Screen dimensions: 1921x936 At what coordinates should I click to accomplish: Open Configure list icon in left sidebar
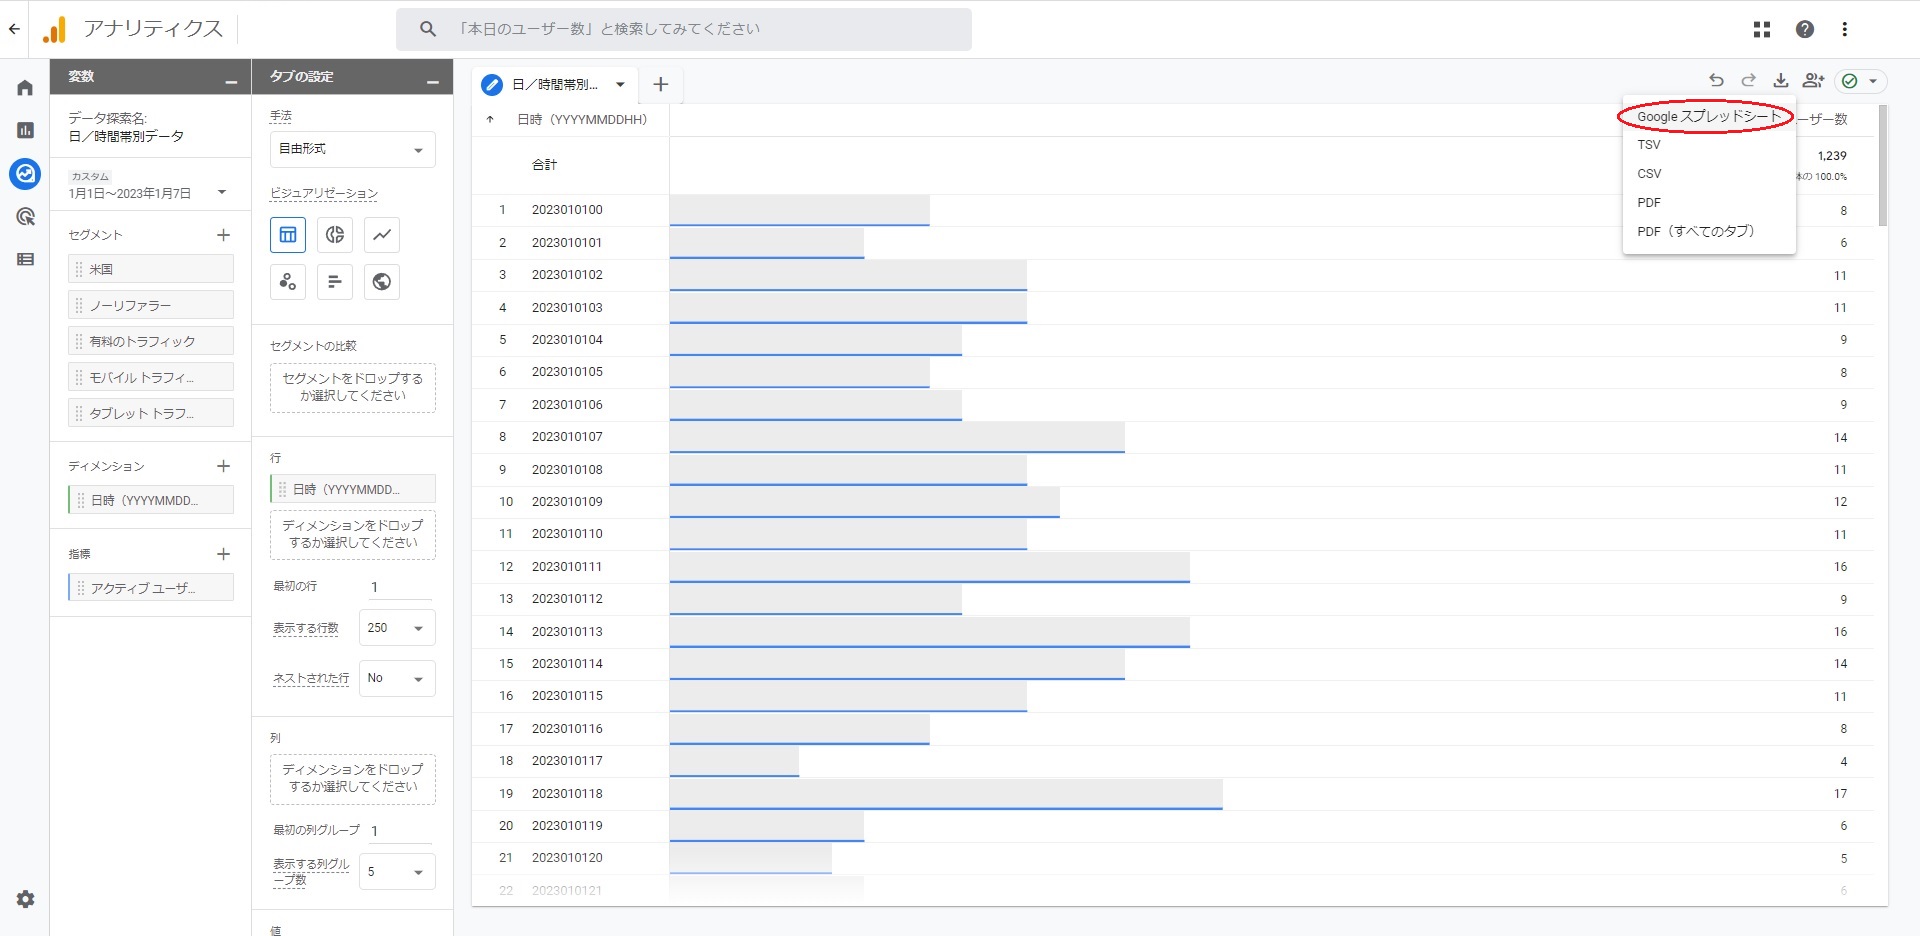tap(25, 259)
